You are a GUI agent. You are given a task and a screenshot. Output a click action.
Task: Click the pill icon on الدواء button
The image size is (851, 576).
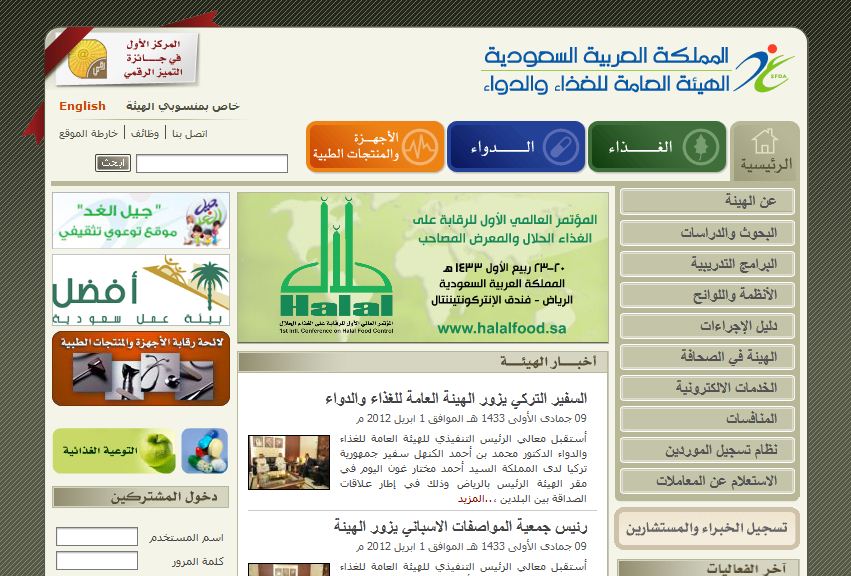[562, 147]
